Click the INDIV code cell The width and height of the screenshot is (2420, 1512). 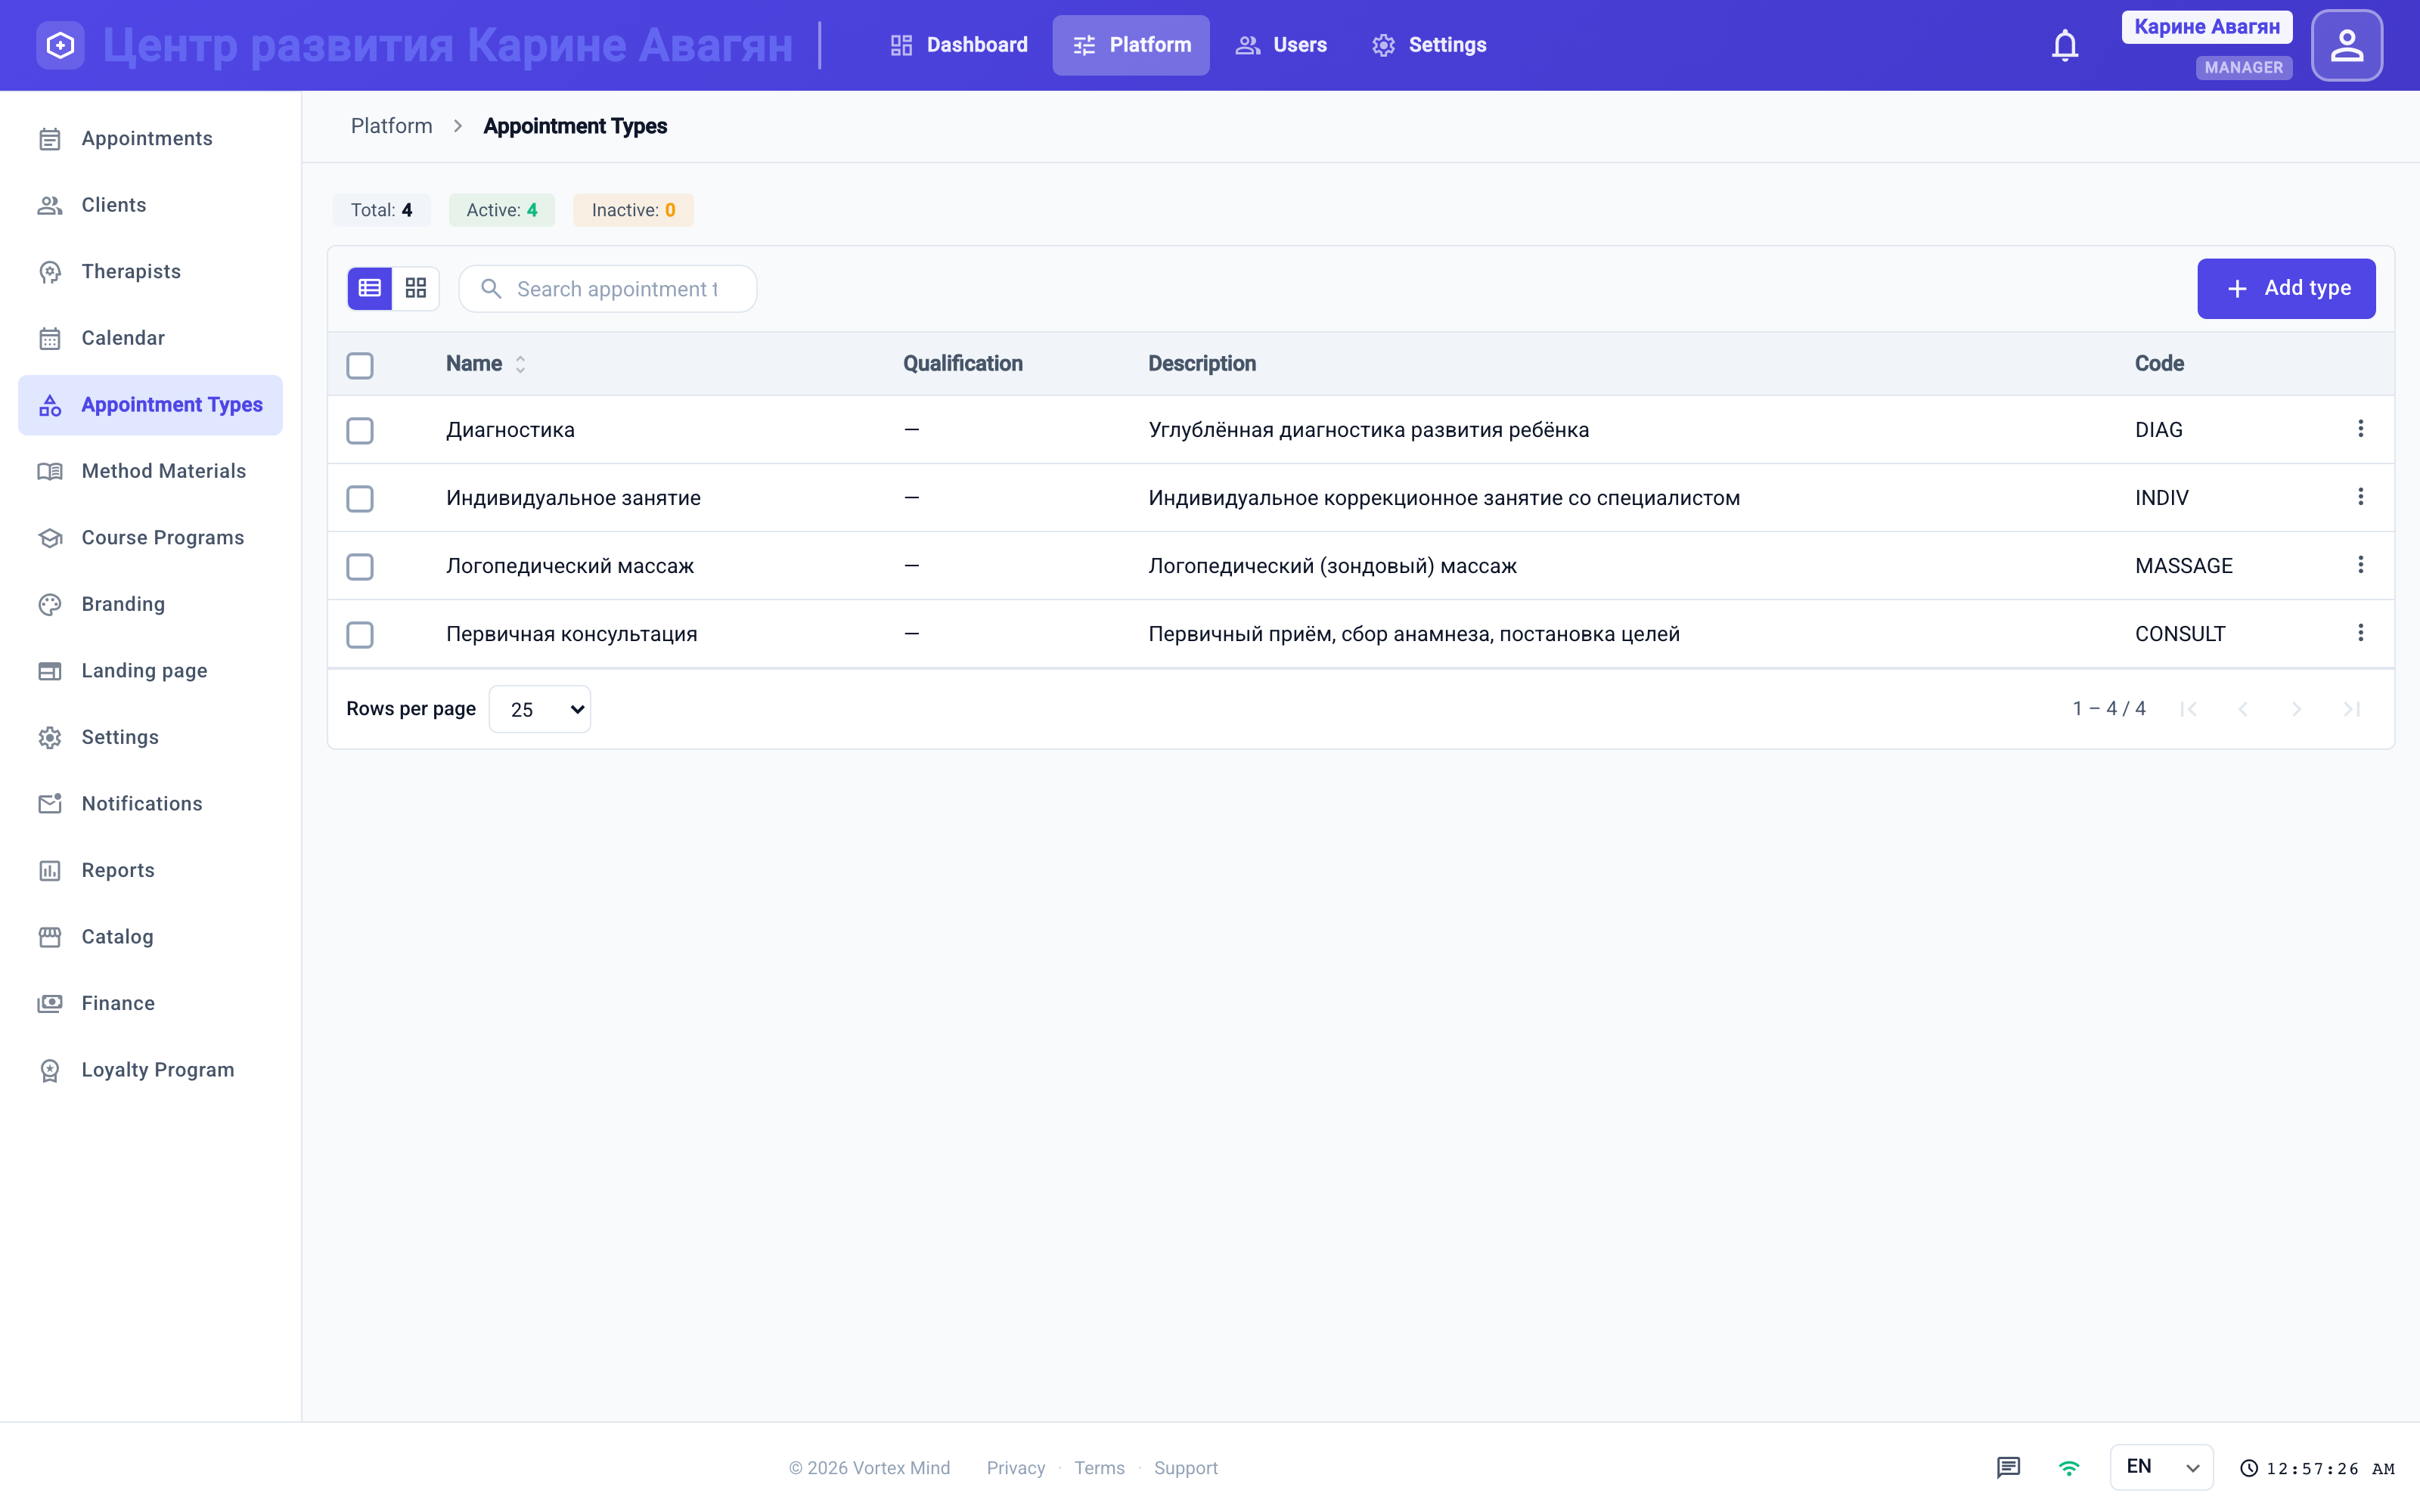click(2162, 498)
